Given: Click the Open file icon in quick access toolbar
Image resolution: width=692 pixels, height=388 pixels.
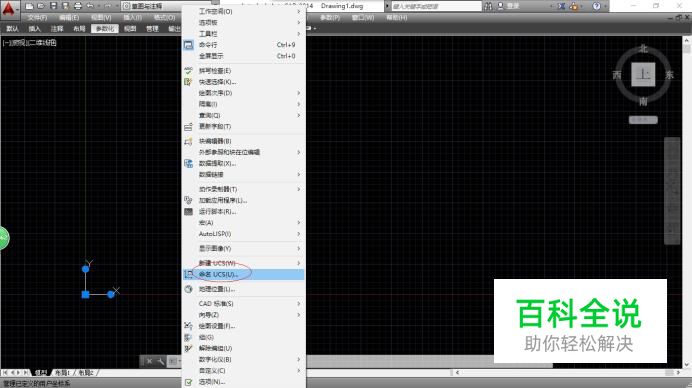Looking at the screenshot, I should pyautogui.click(x=41, y=6).
